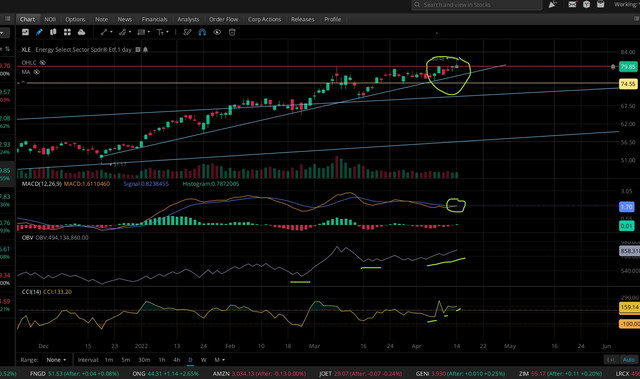Open the four-square chart layout grid

click(67, 32)
